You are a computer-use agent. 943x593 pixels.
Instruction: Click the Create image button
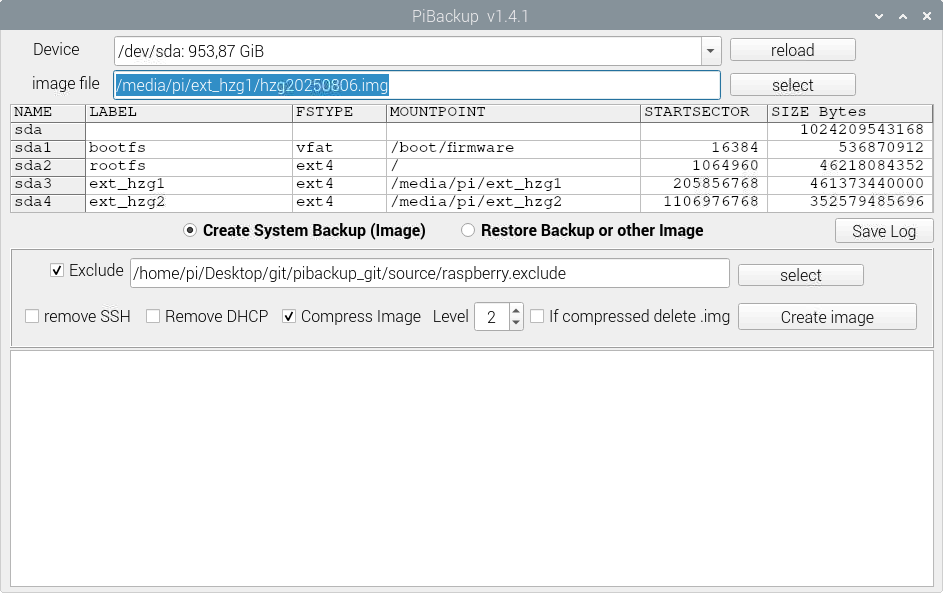point(827,317)
